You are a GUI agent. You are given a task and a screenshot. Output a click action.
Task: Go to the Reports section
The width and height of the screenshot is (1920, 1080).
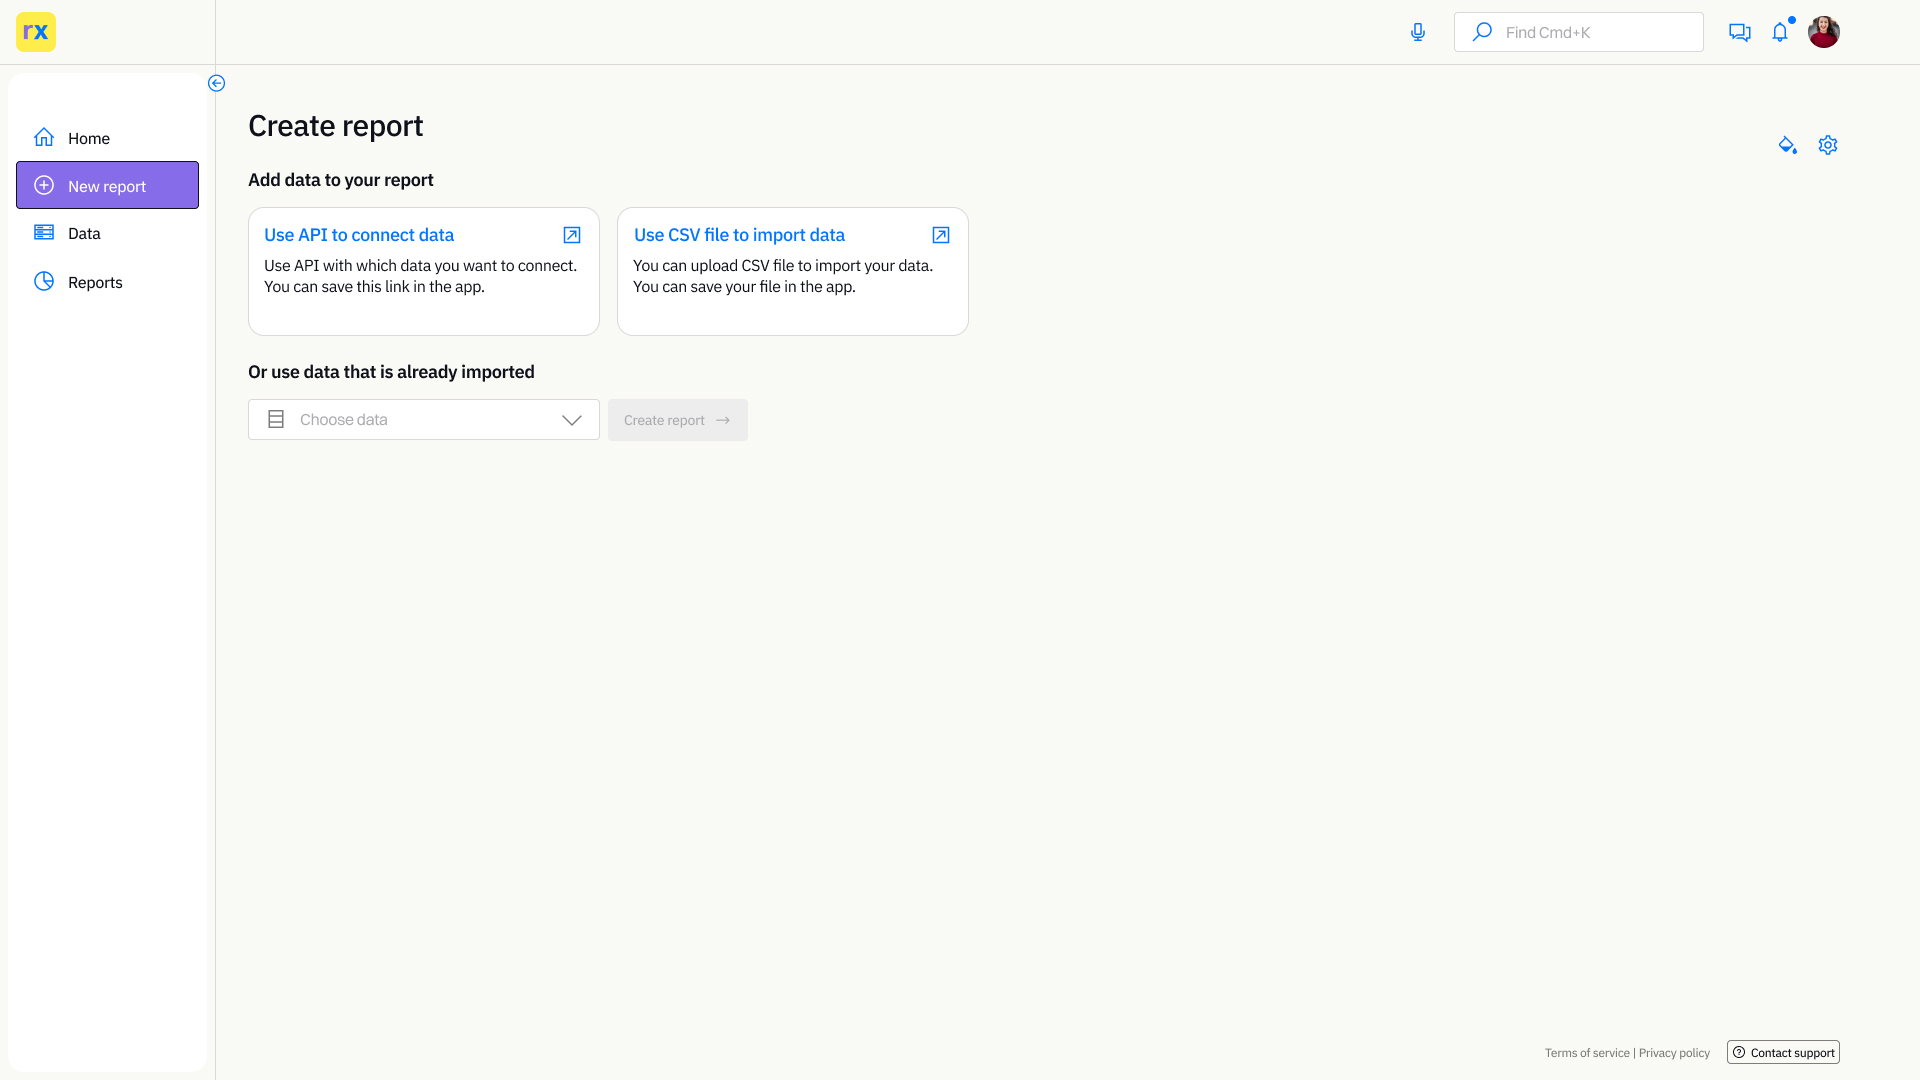point(107,282)
